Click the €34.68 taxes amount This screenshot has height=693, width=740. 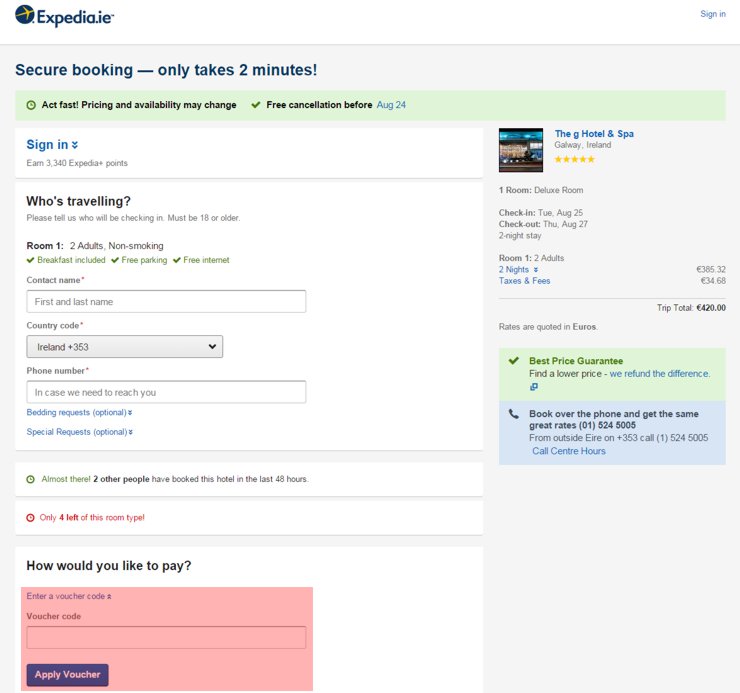point(713,281)
